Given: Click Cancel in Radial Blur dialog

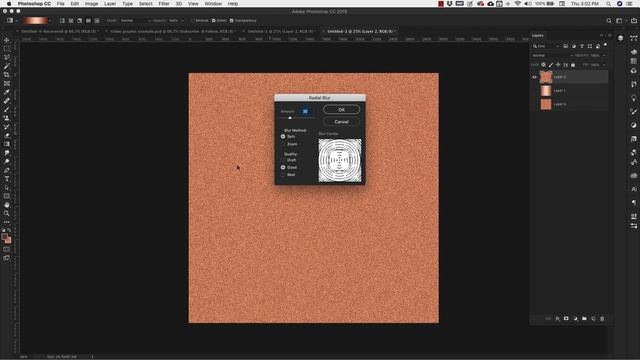Looking at the screenshot, I should tap(342, 122).
